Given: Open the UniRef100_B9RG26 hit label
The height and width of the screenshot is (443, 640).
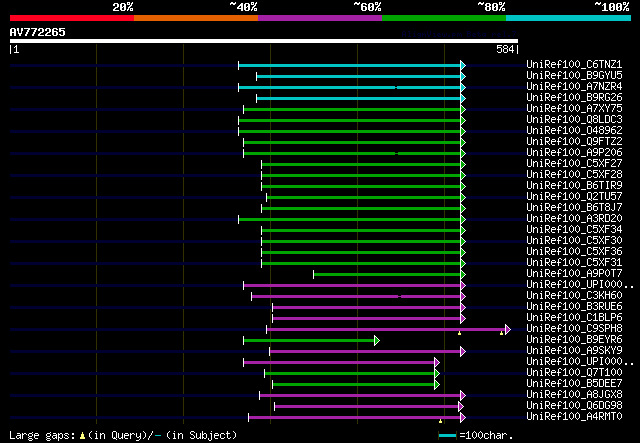Looking at the screenshot, I should 574,97.
